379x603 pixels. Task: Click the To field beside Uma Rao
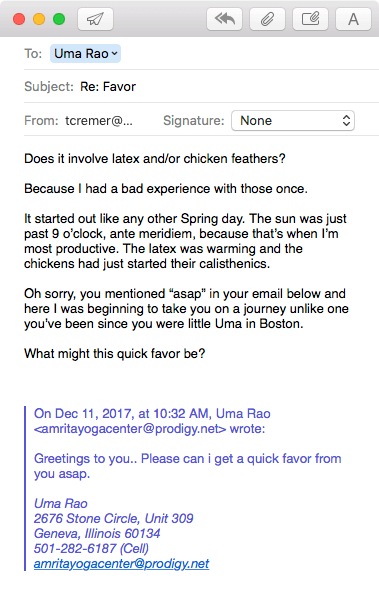pos(250,53)
